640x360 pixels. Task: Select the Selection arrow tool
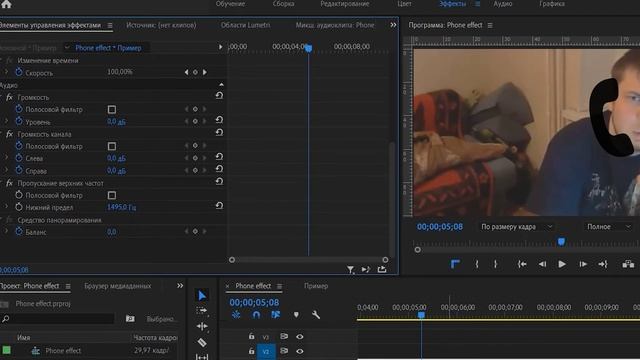pos(202,295)
